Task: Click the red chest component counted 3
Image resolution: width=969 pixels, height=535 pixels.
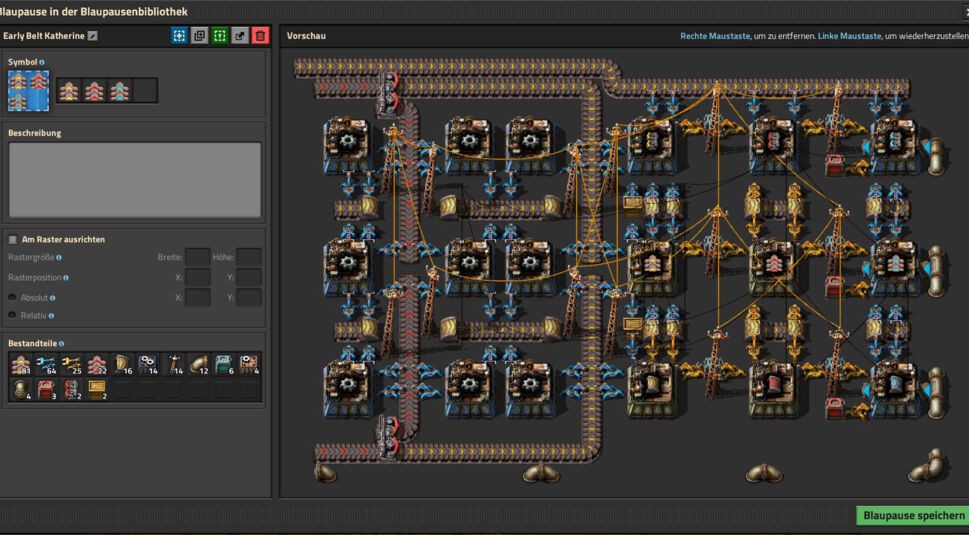Action: [46, 389]
